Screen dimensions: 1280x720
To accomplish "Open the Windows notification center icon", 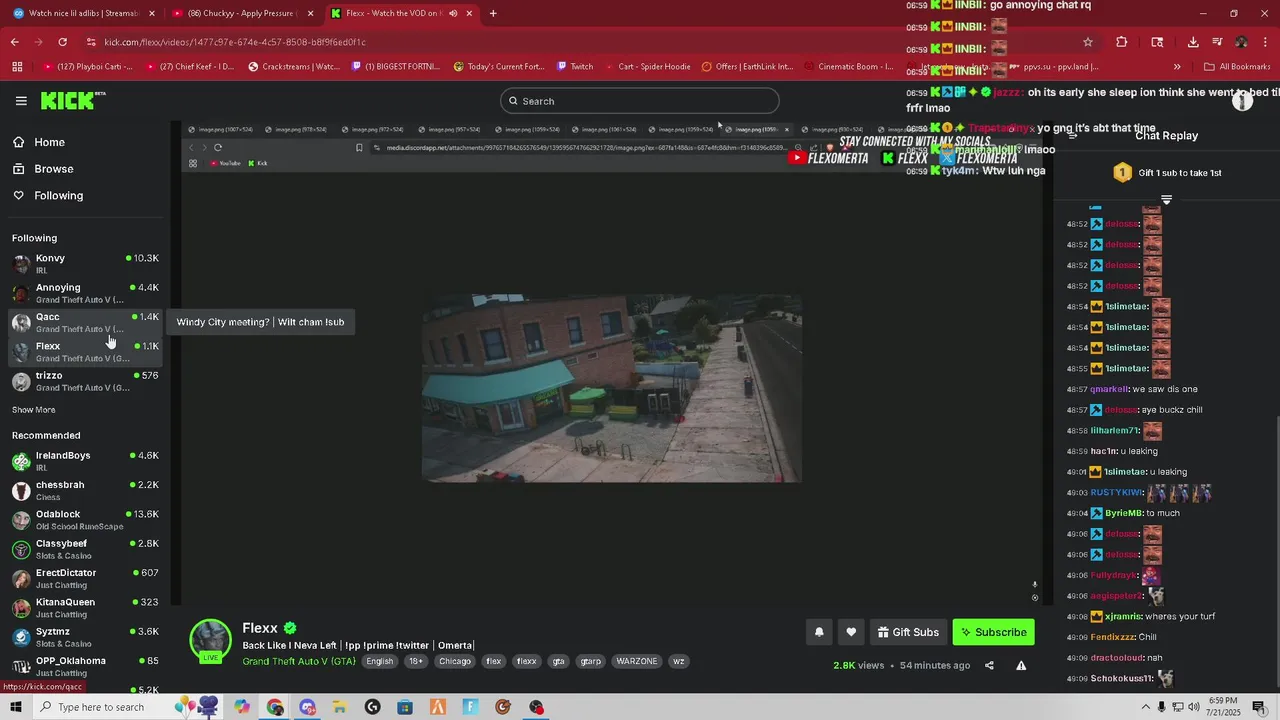I will click(1259, 707).
